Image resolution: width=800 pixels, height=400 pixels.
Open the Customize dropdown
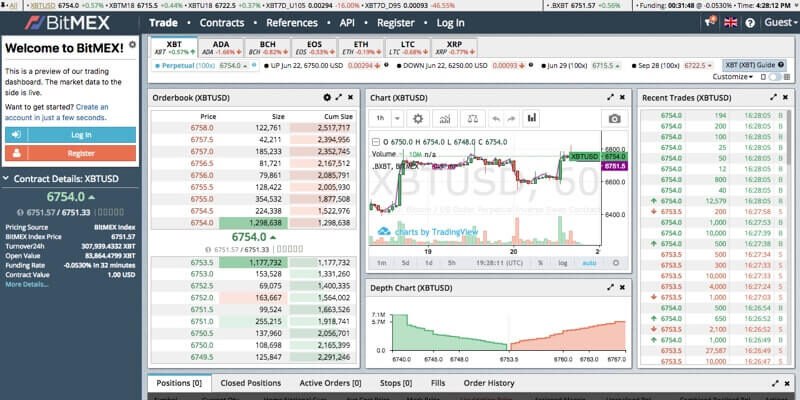coord(733,77)
